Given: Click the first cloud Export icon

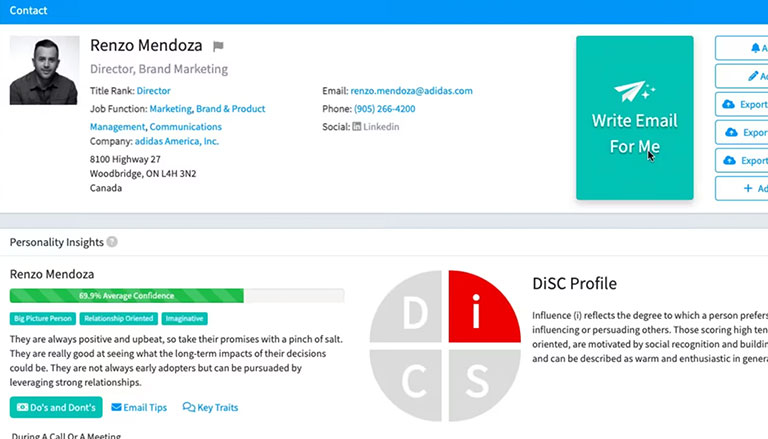Looking at the screenshot, I should tap(729, 104).
